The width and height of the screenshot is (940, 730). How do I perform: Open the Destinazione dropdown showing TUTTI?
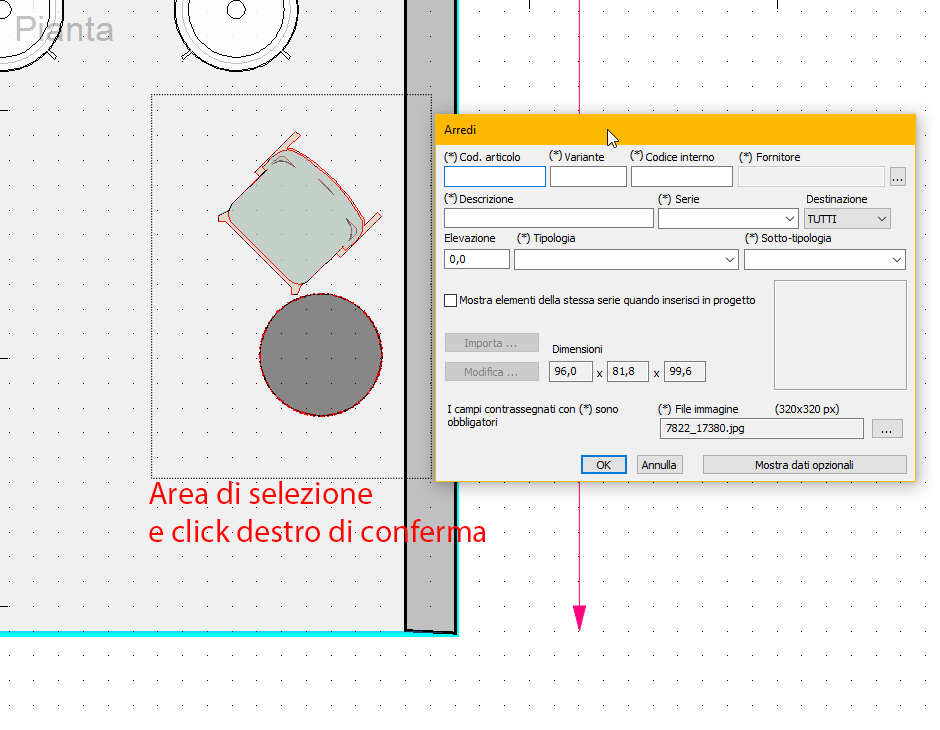click(846, 219)
